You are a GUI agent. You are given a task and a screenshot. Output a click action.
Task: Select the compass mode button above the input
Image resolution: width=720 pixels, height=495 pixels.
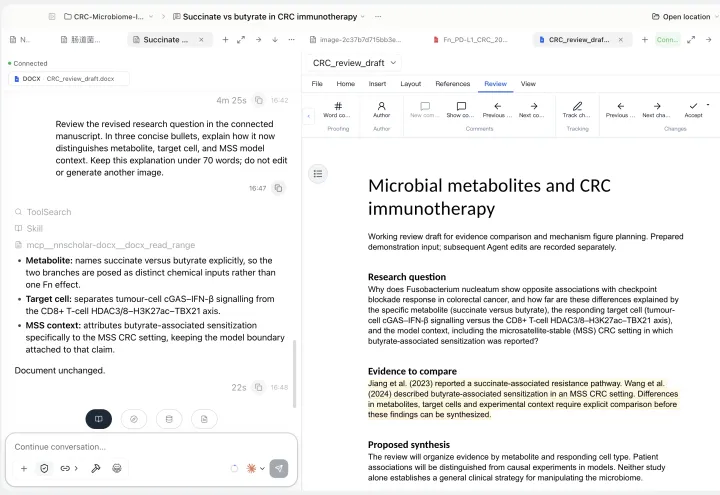coord(134,419)
